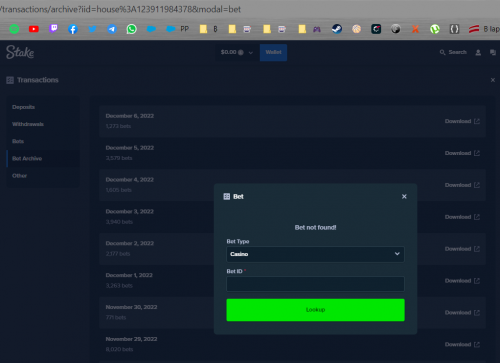
Task: Click the November 29, 2022 row title
Action: point(131,339)
